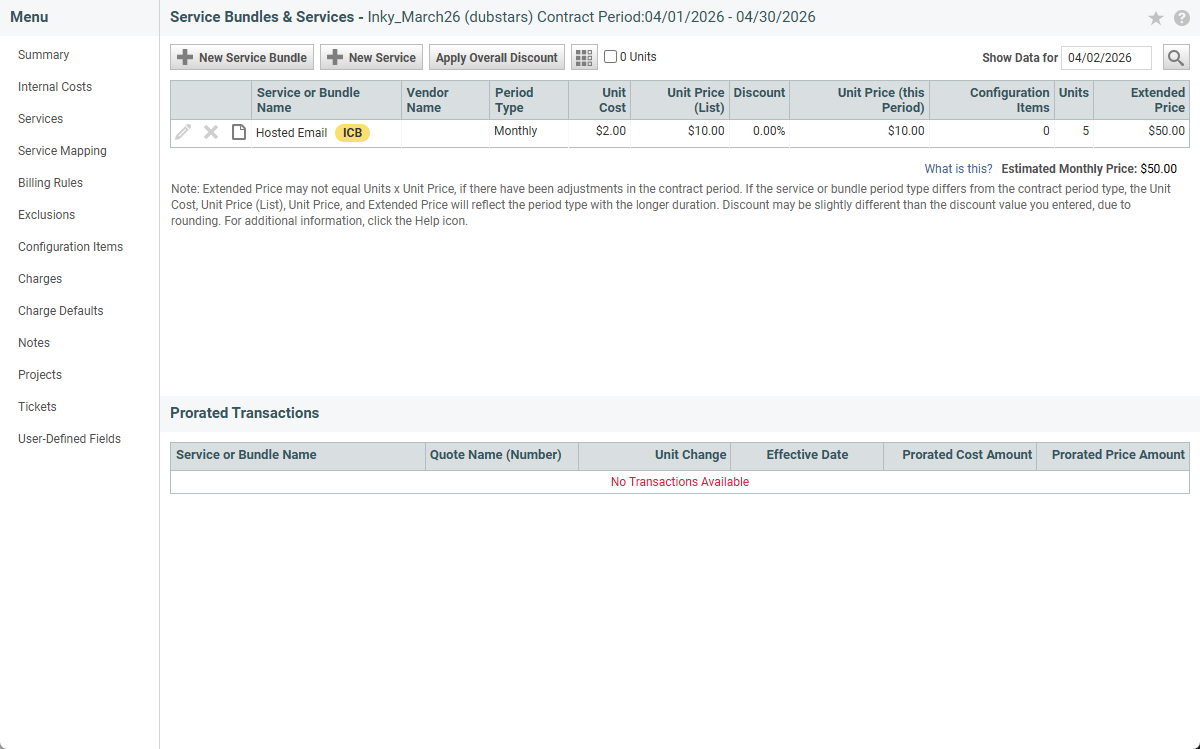Screen dimensions: 1200x749
Task: Click the Show Data for date field
Action: coord(1105,58)
